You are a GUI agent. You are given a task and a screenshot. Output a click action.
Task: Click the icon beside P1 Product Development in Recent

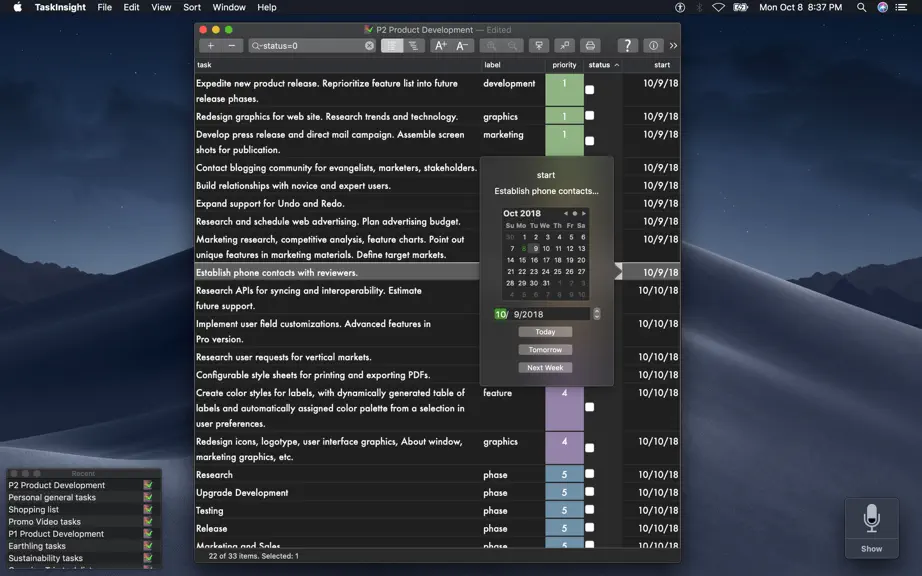(x=148, y=534)
